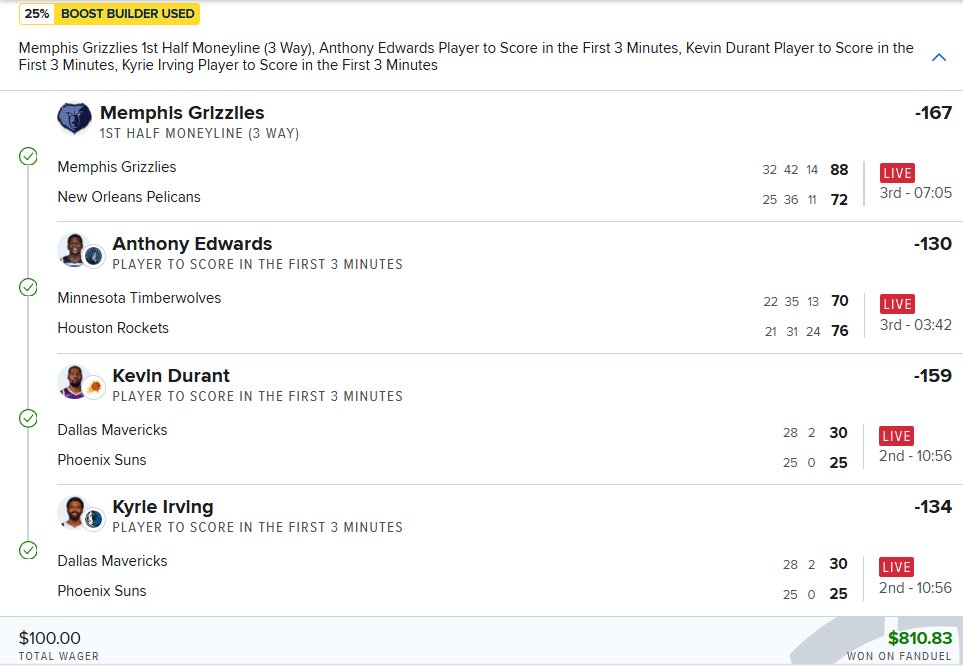Click the -134 odds value
Screen dimensions: 963x666
click(933, 507)
